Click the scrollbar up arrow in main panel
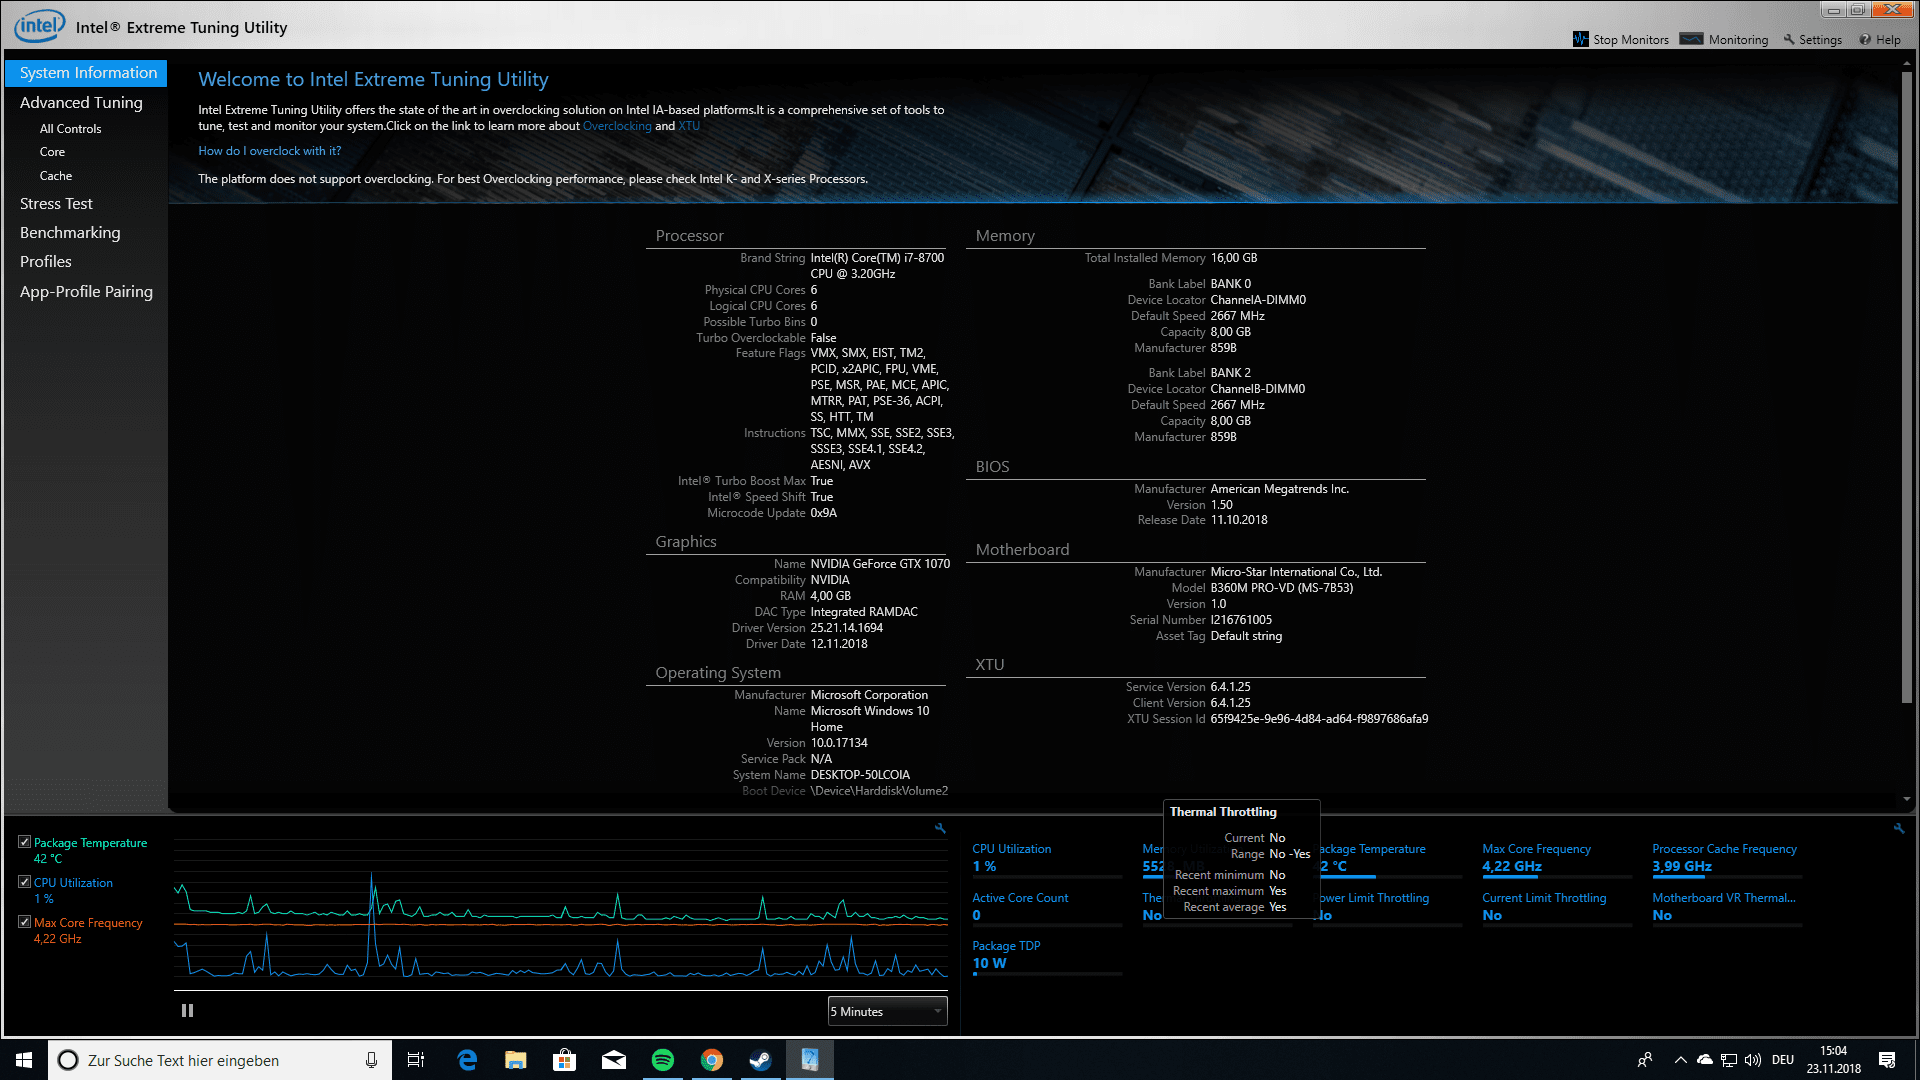 pyautogui.click(x=1907, y=63)
